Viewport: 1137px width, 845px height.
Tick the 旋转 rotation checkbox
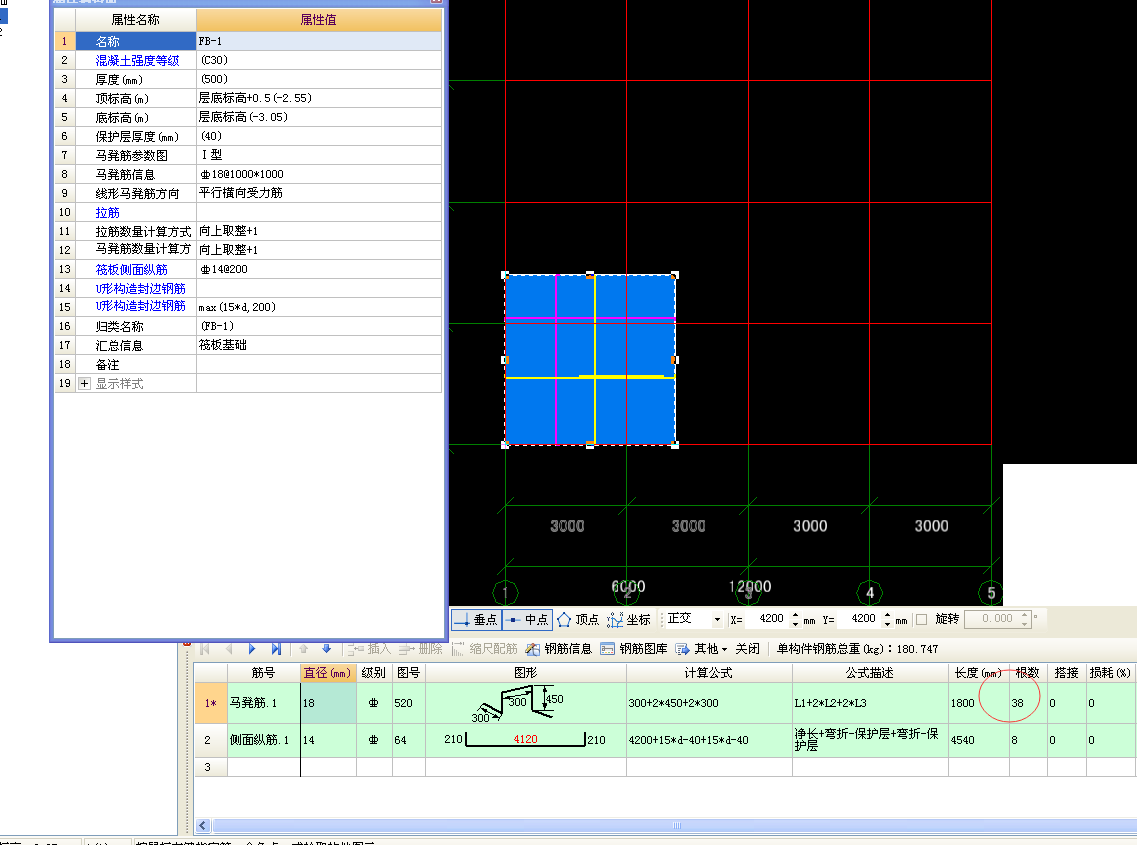point(922,619)
